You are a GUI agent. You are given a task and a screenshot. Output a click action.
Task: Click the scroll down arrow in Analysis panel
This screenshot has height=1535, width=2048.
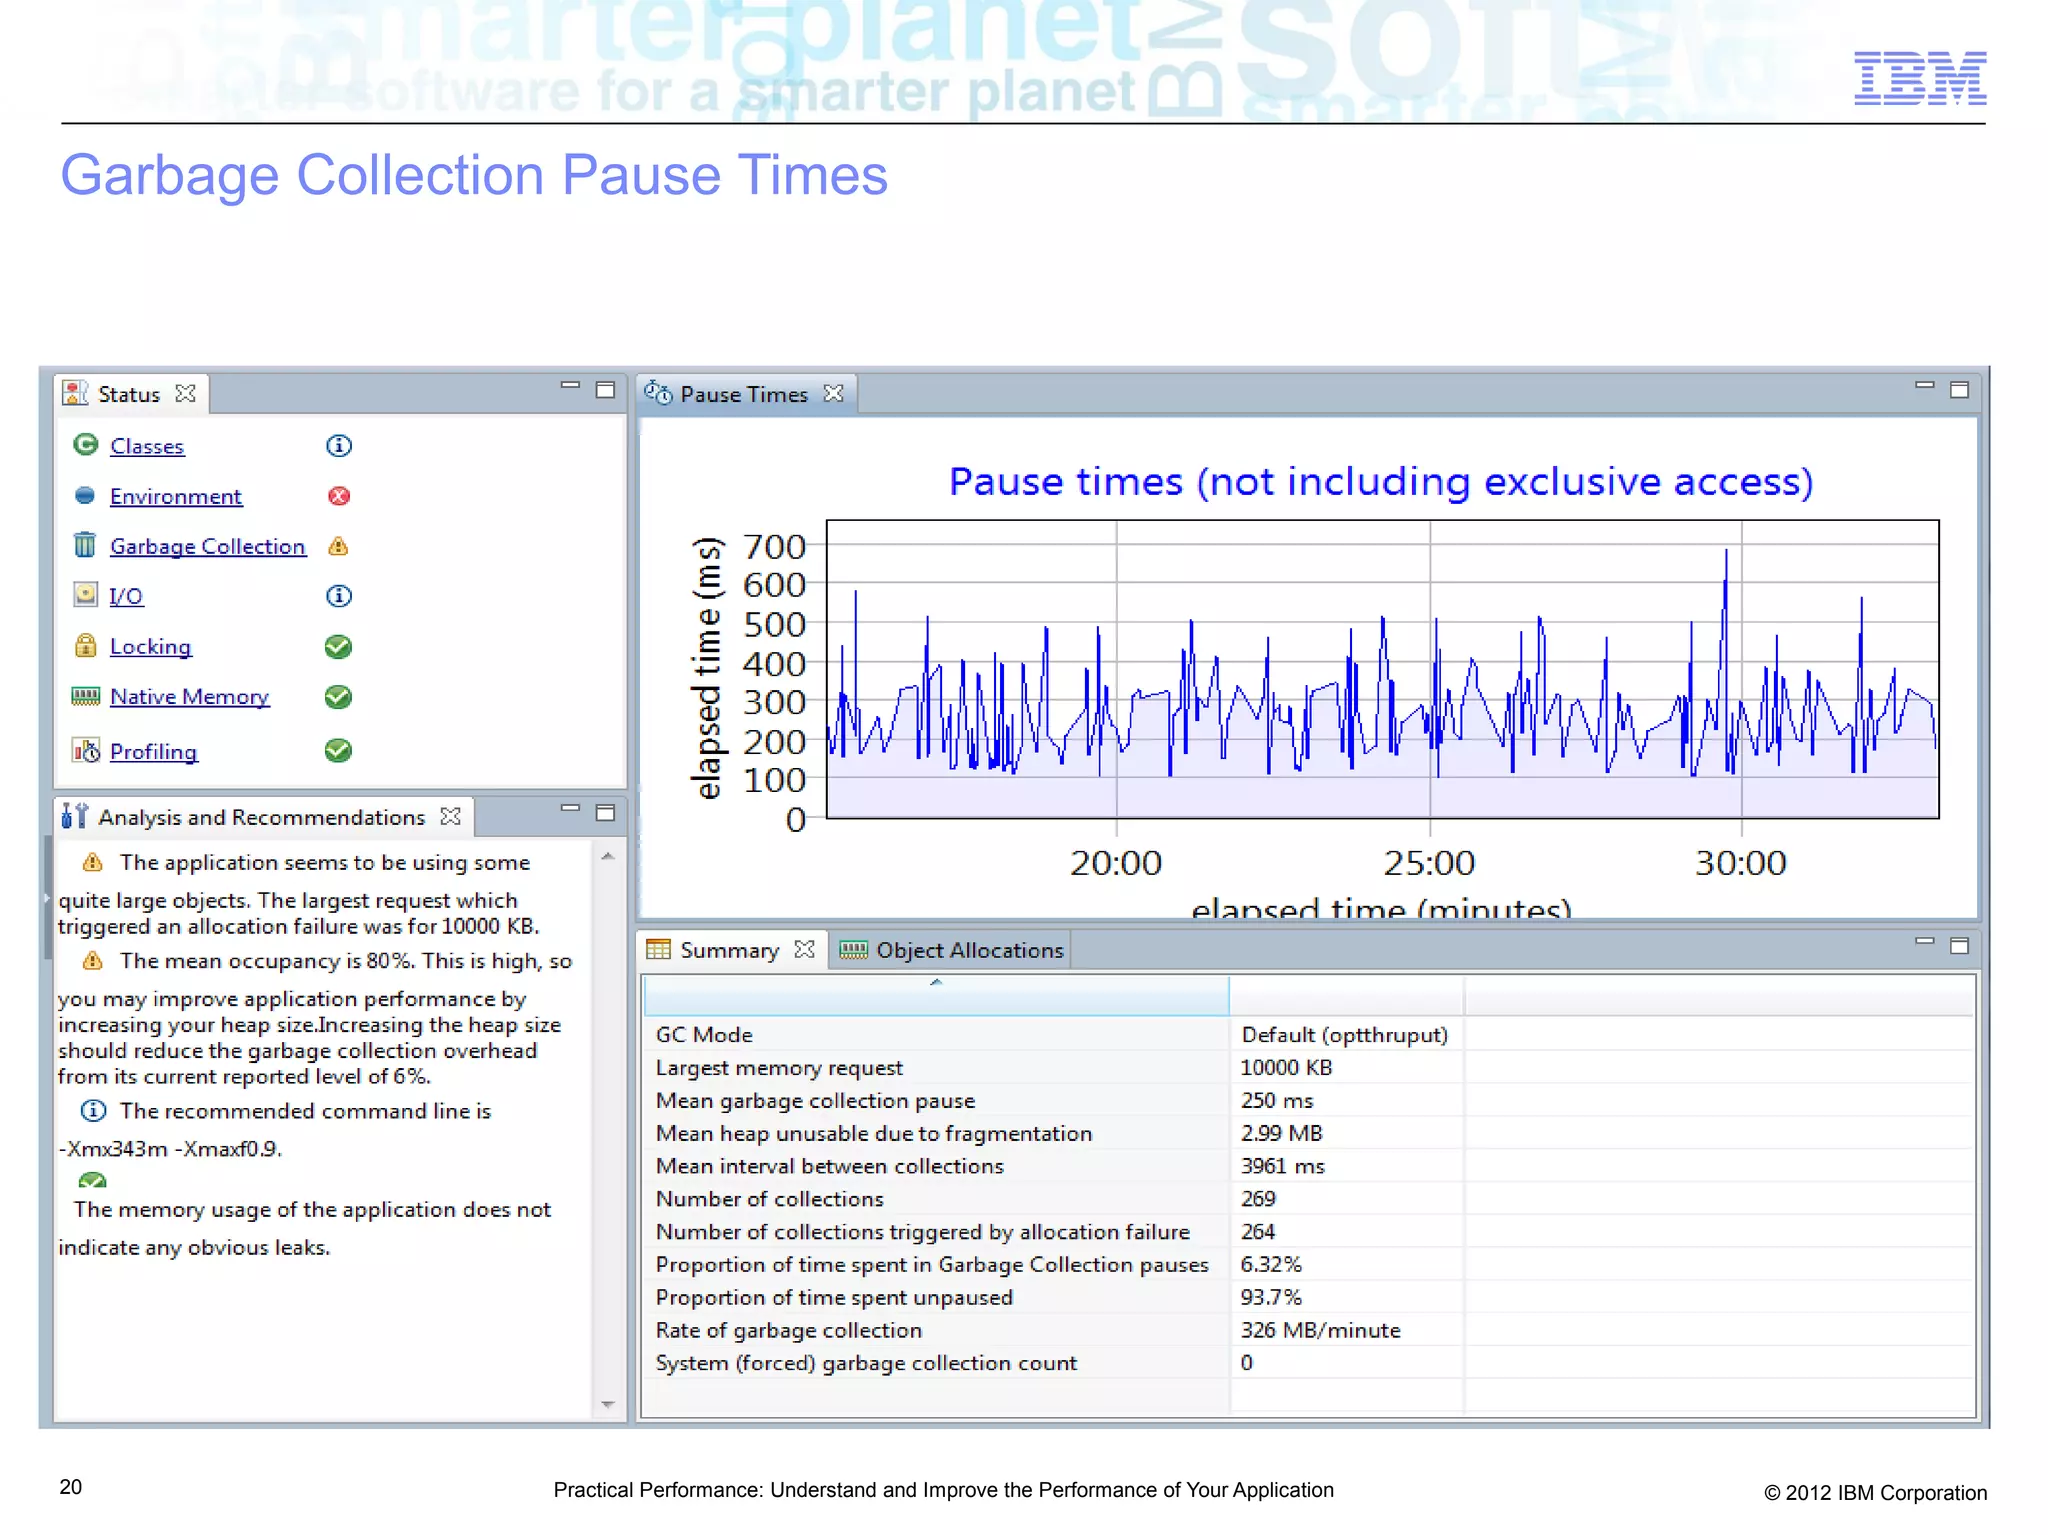pyautogui.click(x=607, y=1405)
